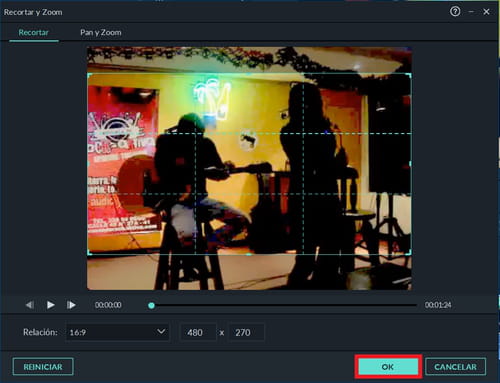The width and height of the screenshot is (500, 383).
Task: Confirm the crop with OK
Action: click(x=388, y=367)
